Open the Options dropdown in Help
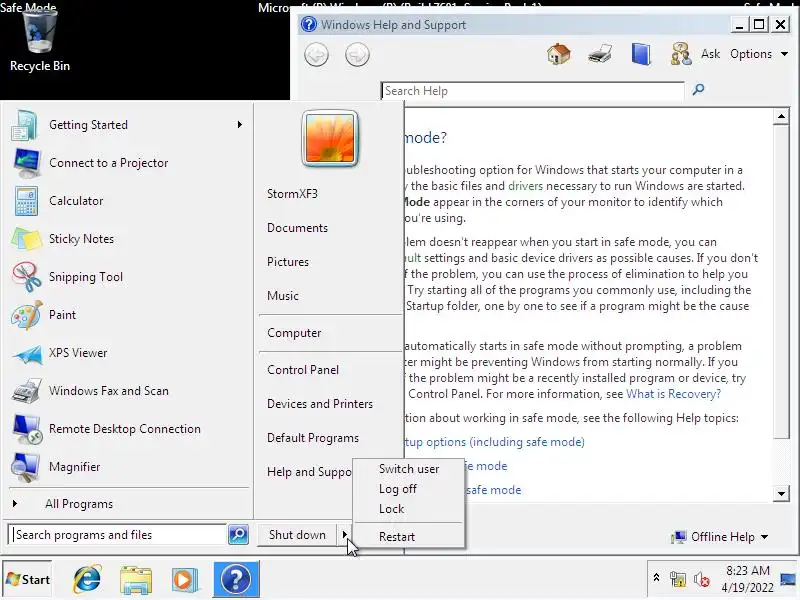Viewport: 800px width, 600px height. (759, 54)
